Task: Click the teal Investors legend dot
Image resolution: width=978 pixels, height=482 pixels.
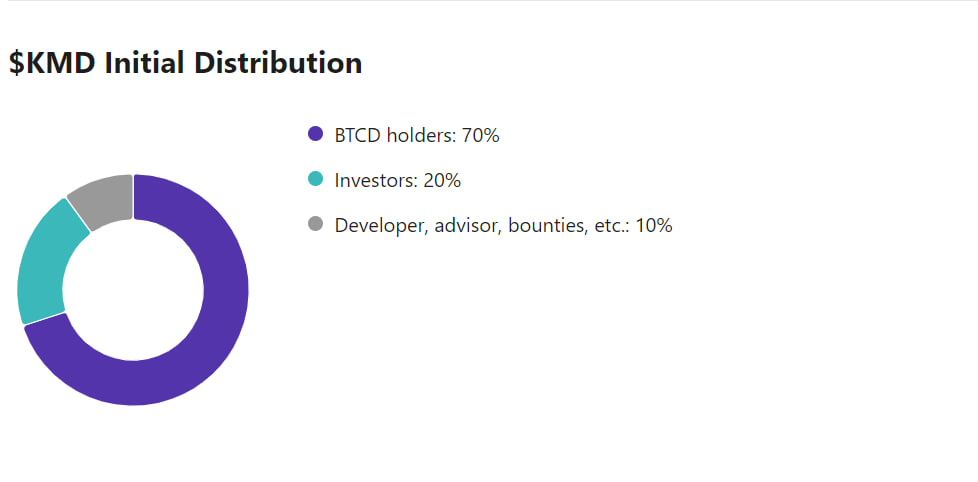Action: point(316,179)
